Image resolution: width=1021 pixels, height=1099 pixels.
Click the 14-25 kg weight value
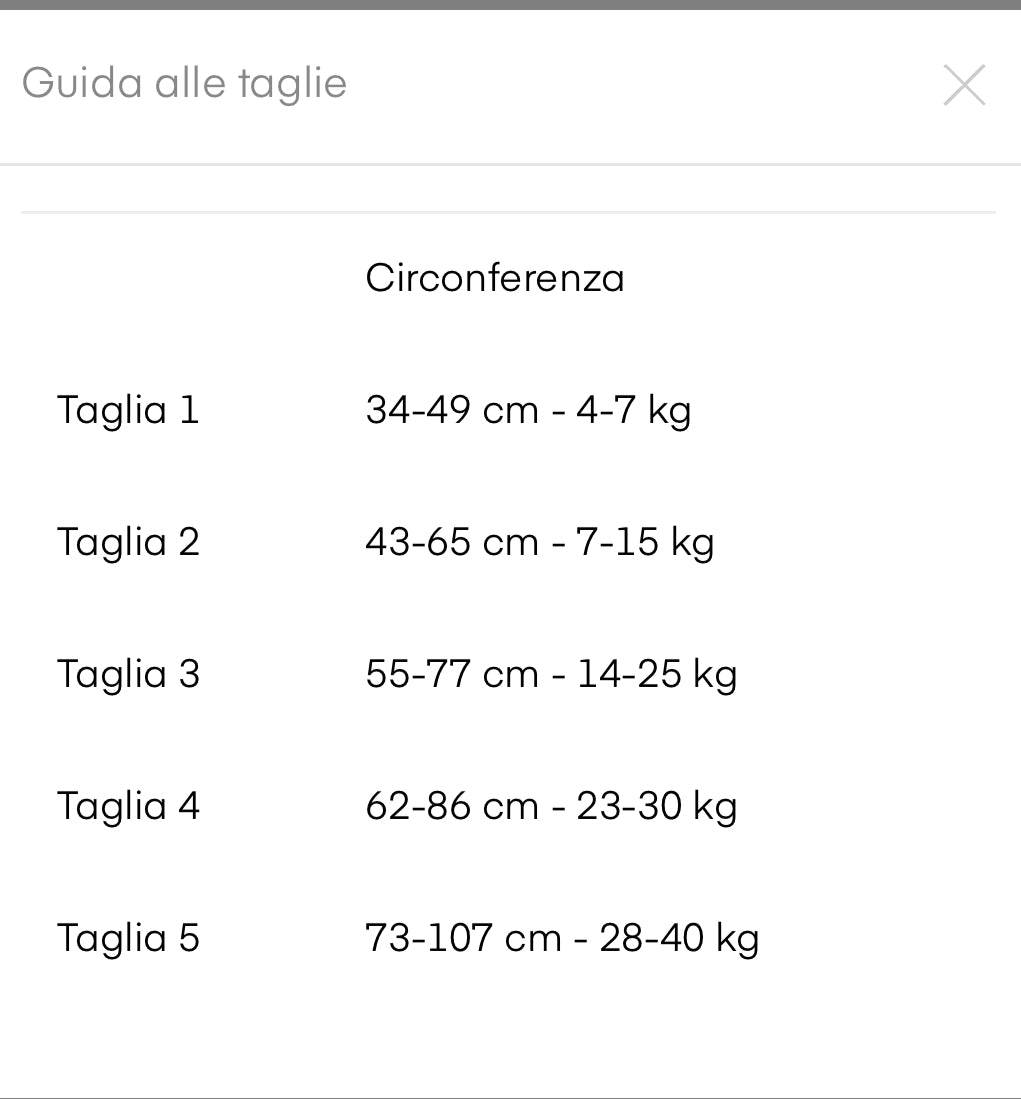pos(657,674)
